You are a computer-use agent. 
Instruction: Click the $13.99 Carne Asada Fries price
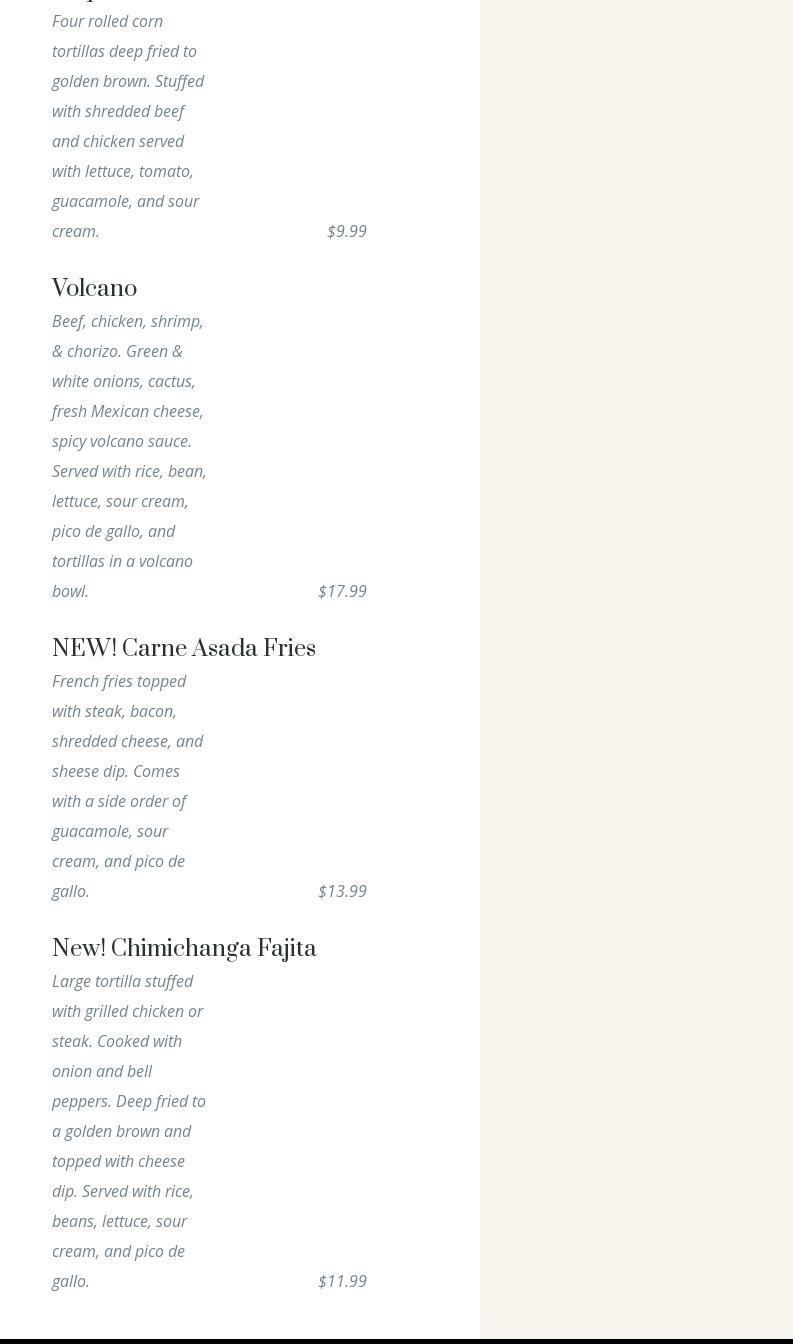coord(342,891)
